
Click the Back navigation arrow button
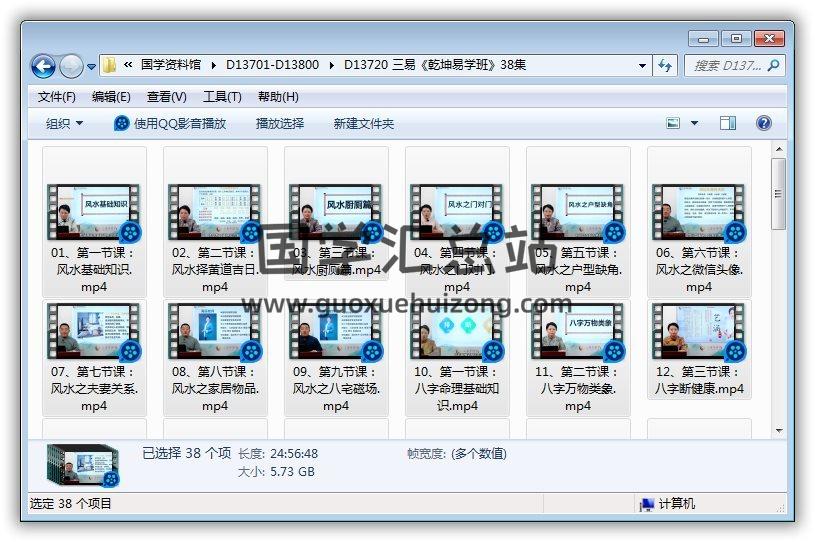(43, 66)
